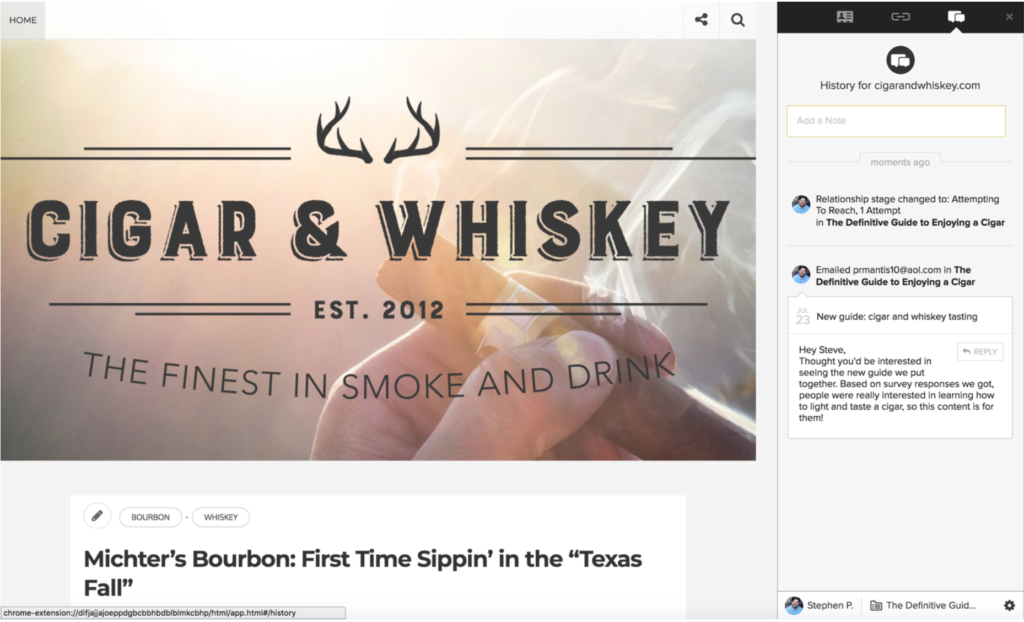Image resolution: width=1024 pixels, height=622 pixels.
Task: Close the extension side panel
Action: click(1009, 17)
